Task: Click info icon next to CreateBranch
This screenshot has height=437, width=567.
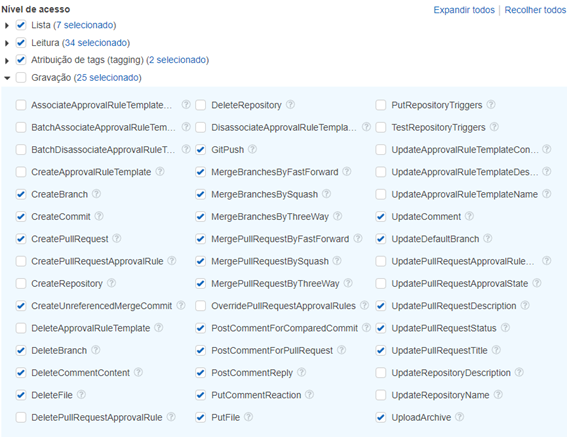Action: (96, 194)
